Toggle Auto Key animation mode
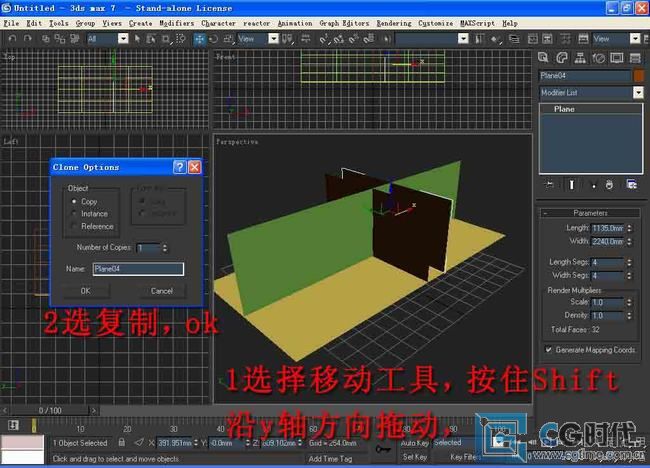 pos(414,443)
